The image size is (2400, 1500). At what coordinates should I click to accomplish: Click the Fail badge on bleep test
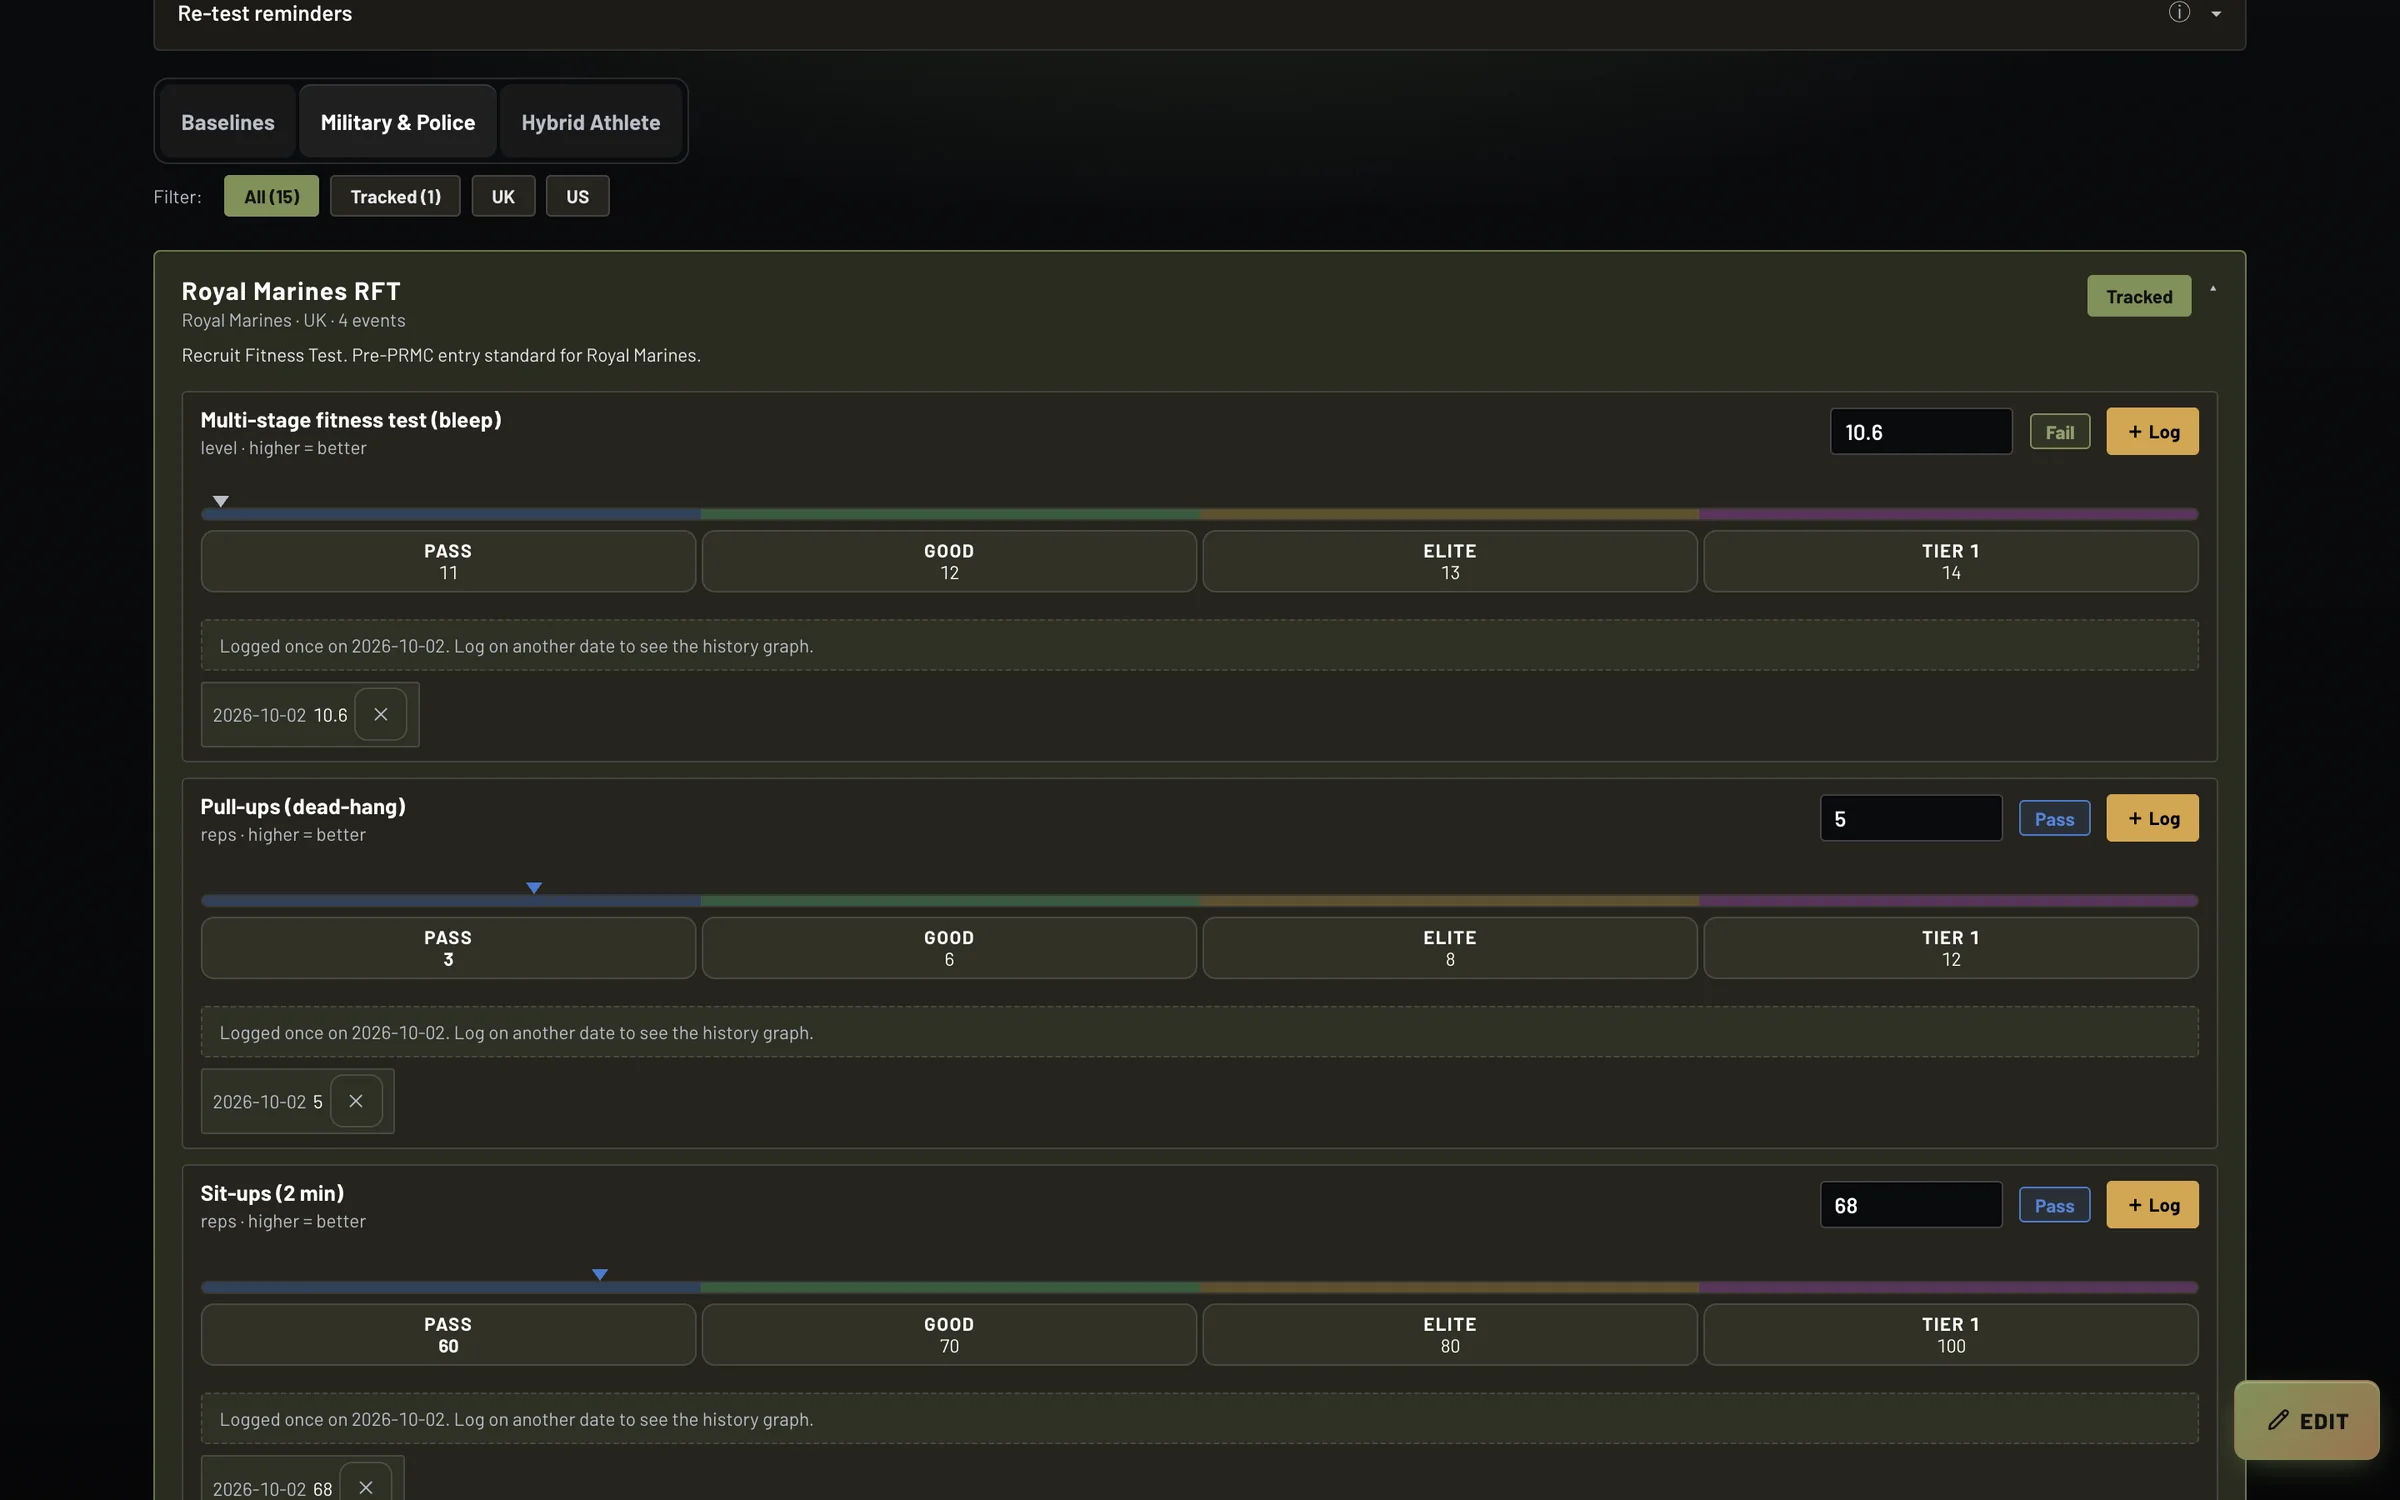click(2060, 432)
